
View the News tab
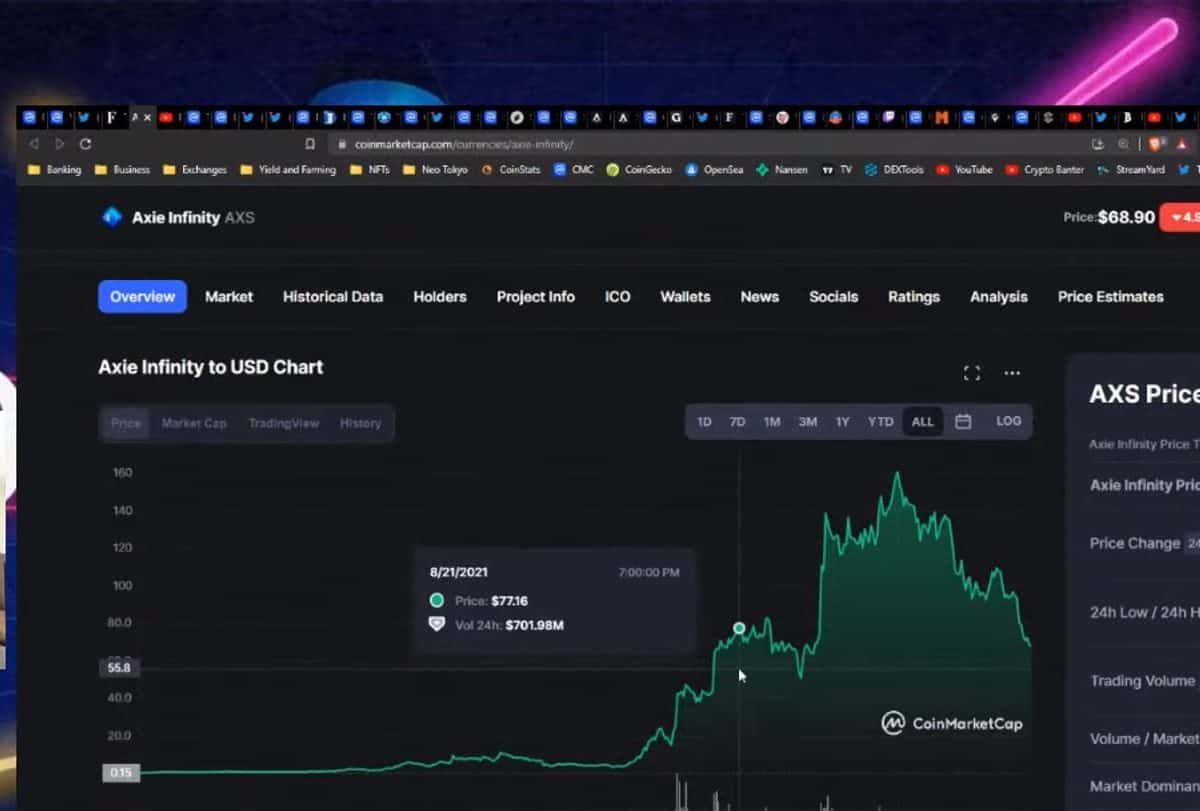(760, 296)
